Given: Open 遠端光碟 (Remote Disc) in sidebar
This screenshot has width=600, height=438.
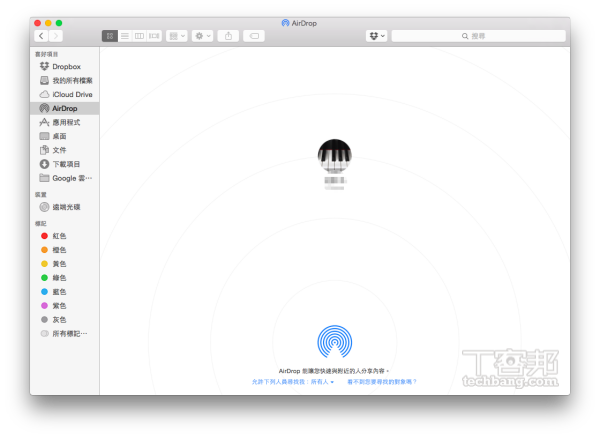Looking at the screenshot, I should click(x=66, y=207).
